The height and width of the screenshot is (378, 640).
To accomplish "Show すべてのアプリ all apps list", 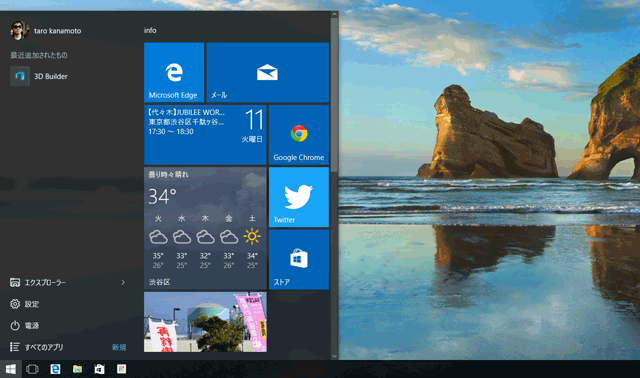I will [x=37, y=347].
